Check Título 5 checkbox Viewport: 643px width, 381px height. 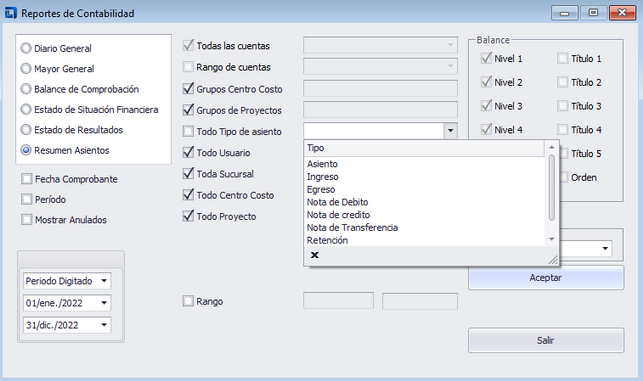564,153
